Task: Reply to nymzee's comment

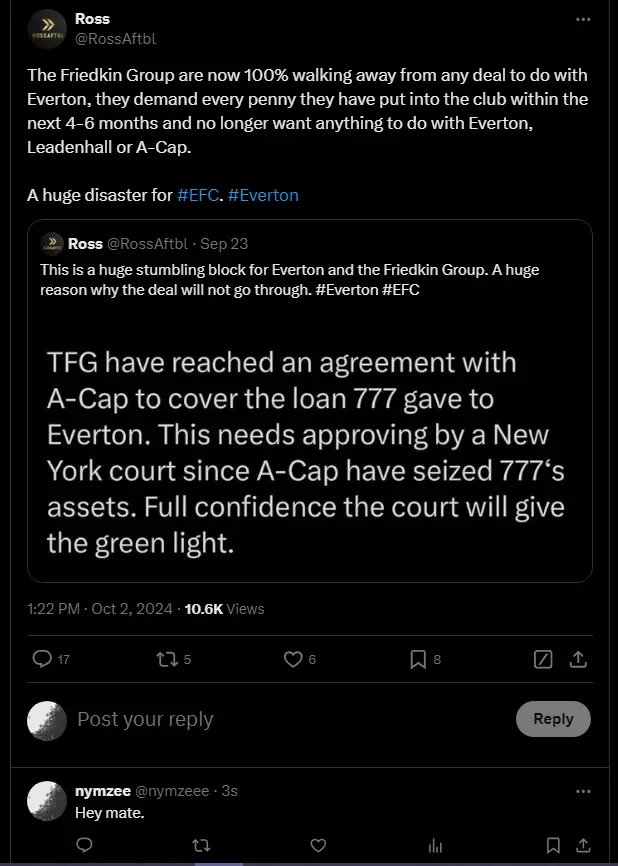Action: (84, 846)
